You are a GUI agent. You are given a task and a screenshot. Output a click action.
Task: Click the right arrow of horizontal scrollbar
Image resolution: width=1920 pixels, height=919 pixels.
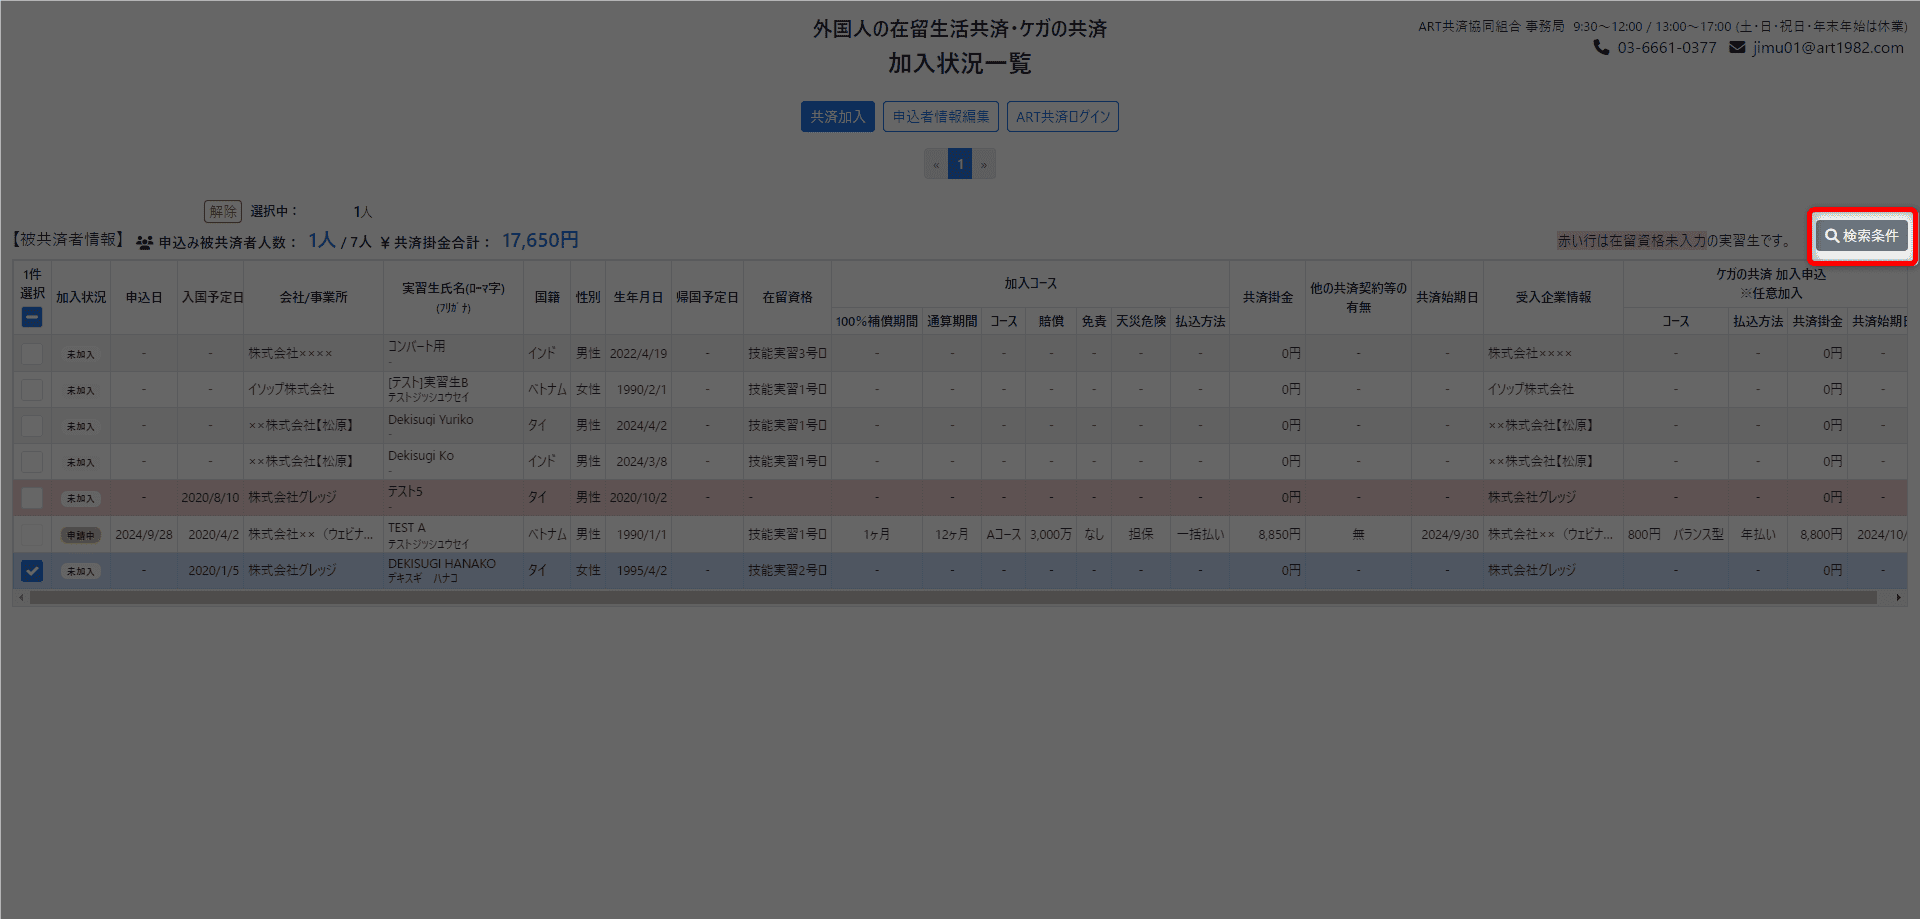pos(1898,598)
